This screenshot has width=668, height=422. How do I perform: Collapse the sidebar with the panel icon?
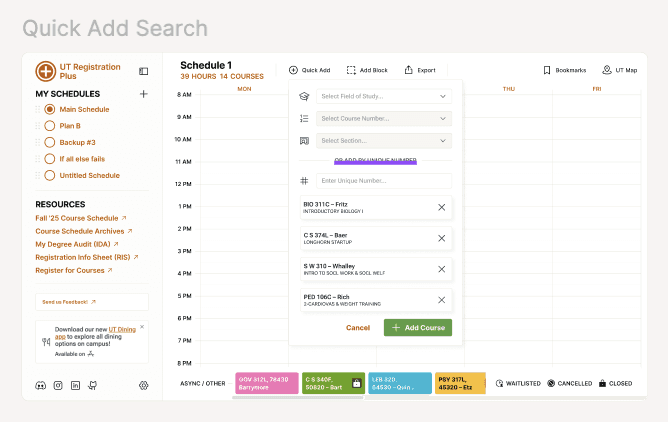(144, 71)
